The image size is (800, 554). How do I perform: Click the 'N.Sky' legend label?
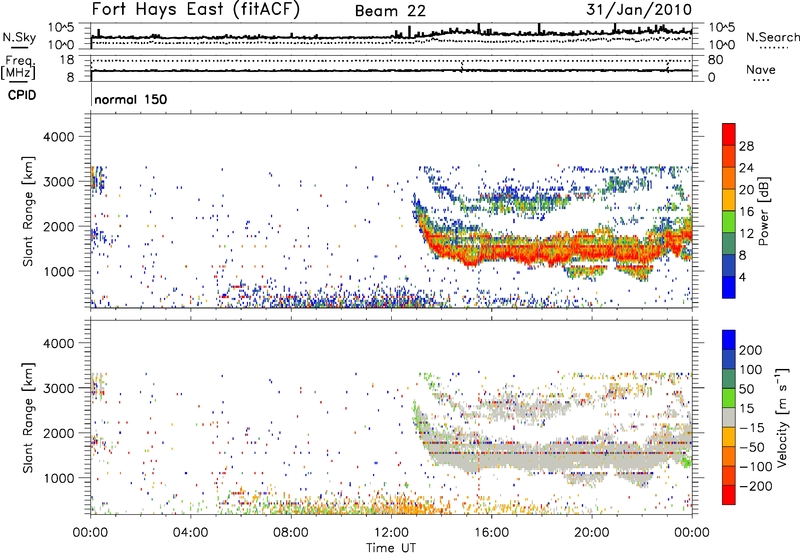click(x=19, y=37)
